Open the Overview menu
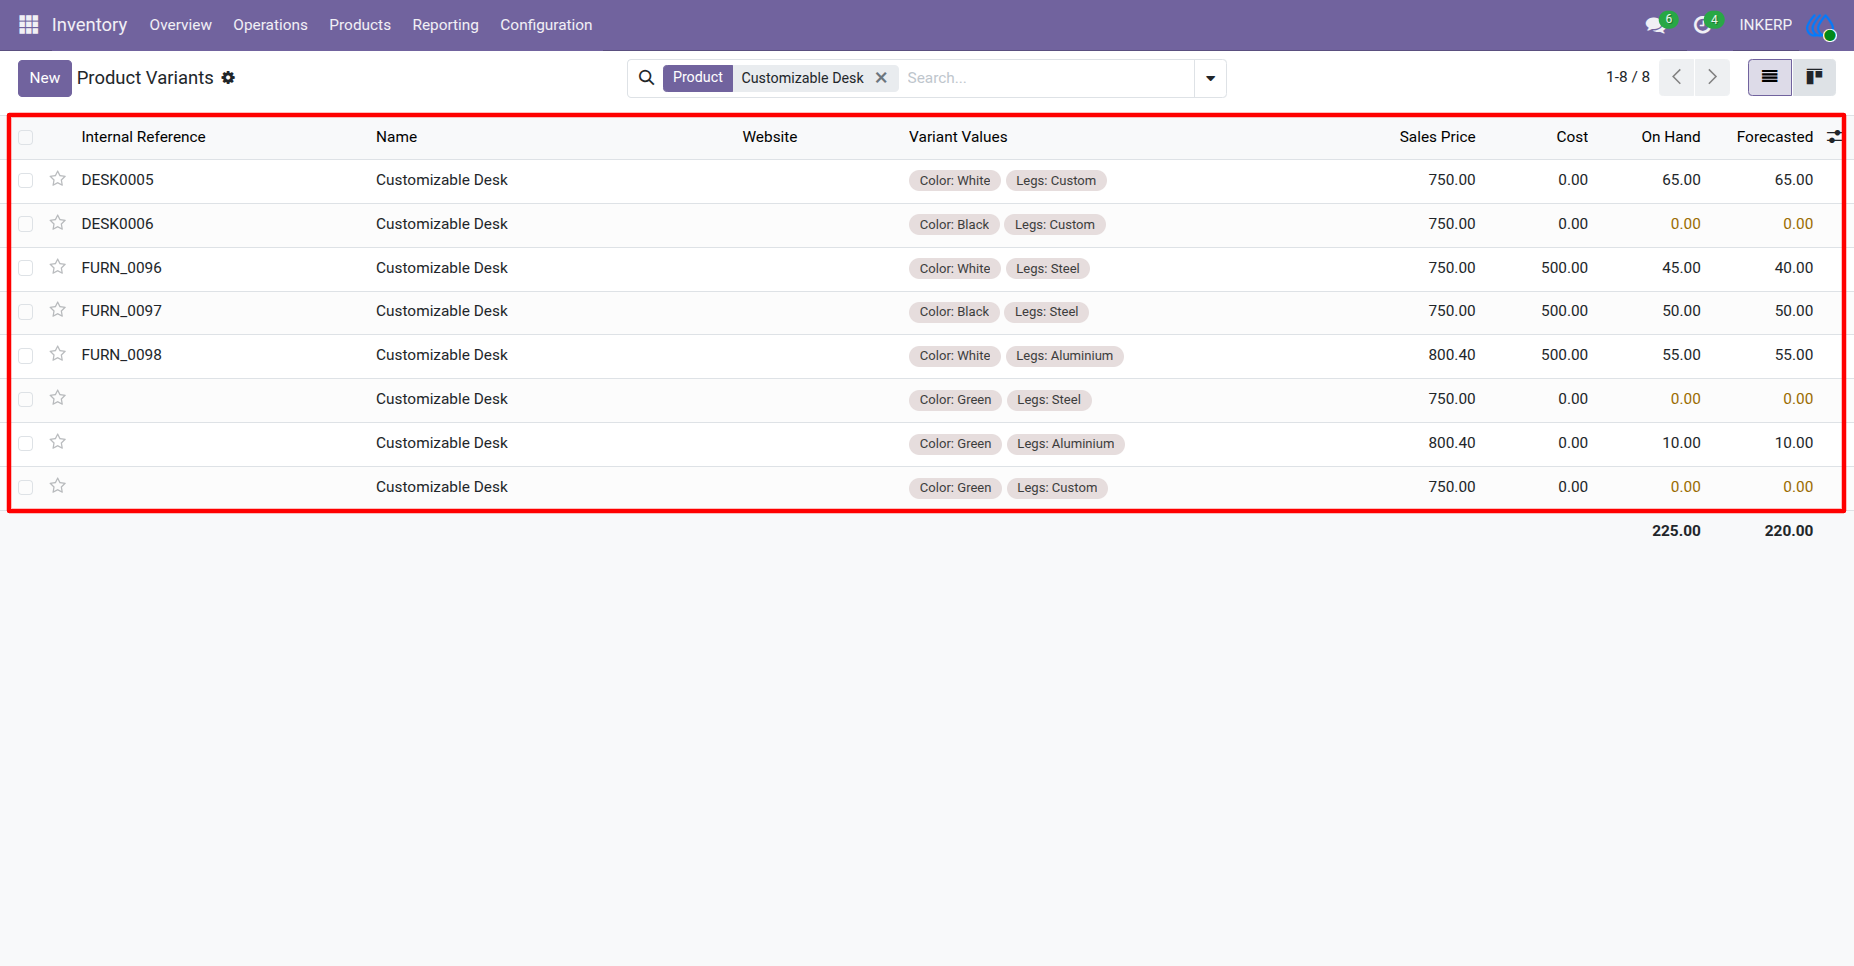Image resolution: width=1854 pixels, height=966 pixels. (x=181, y=25)
